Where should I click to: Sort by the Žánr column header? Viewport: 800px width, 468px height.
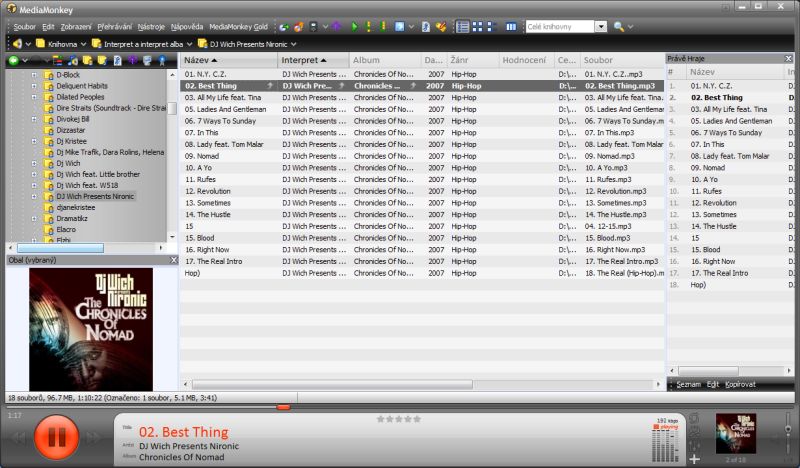coord(472,60)
